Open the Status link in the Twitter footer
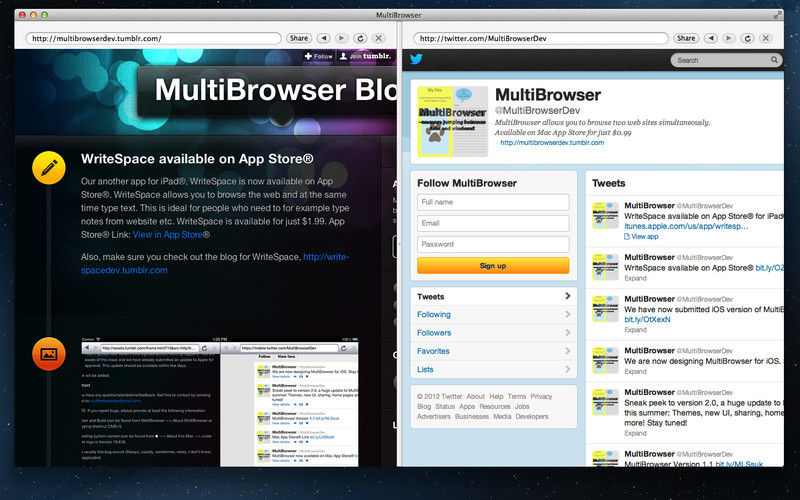 point(445,407)
